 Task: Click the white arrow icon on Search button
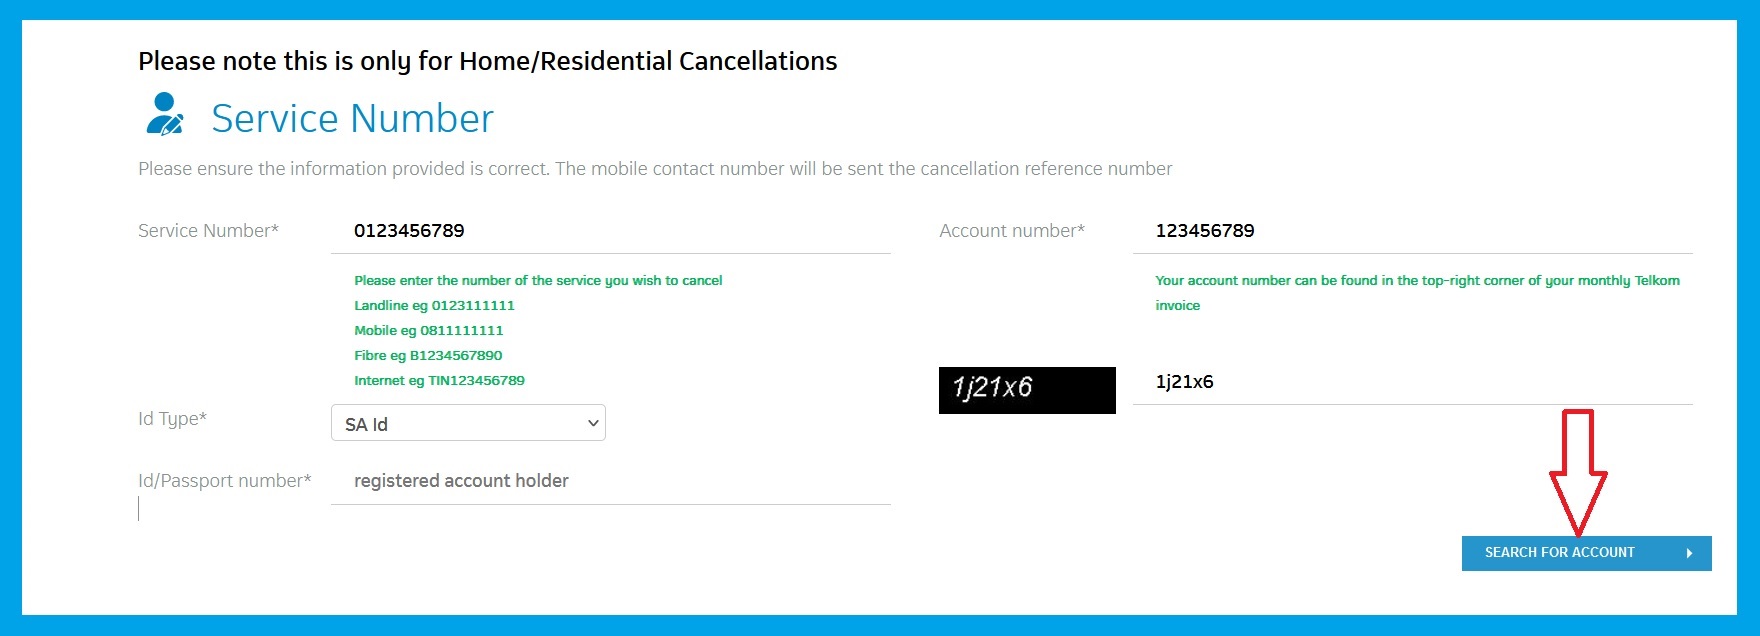pos(1689,553)
